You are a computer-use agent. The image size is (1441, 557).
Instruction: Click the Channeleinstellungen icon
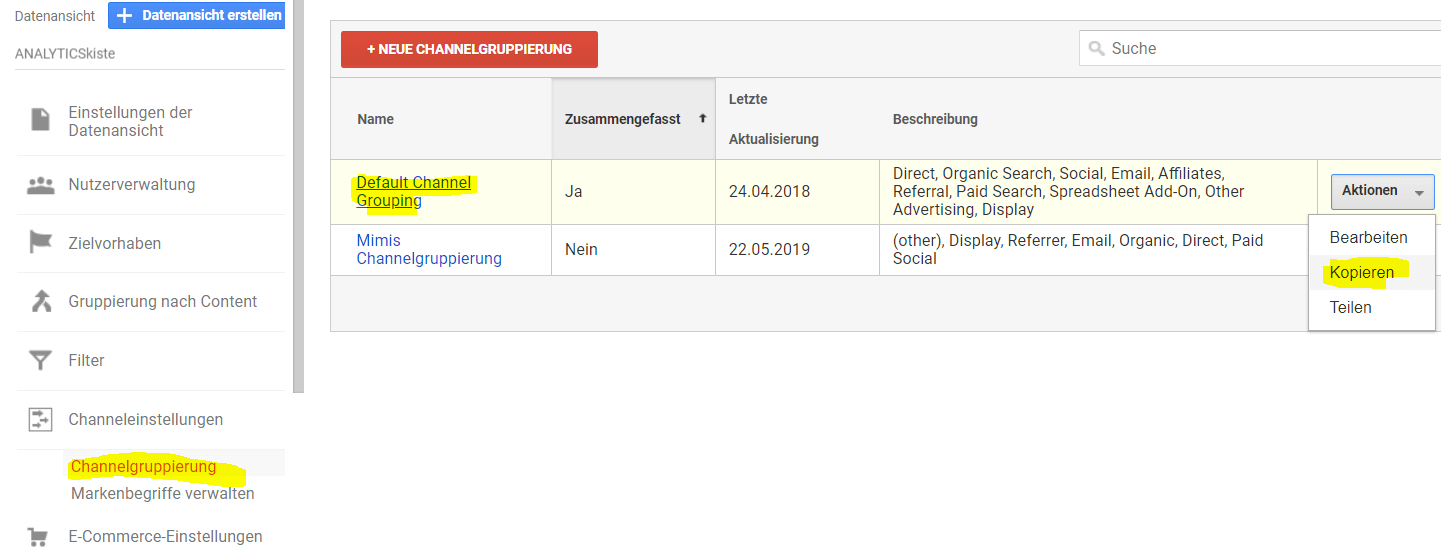(x=40, y=419)
